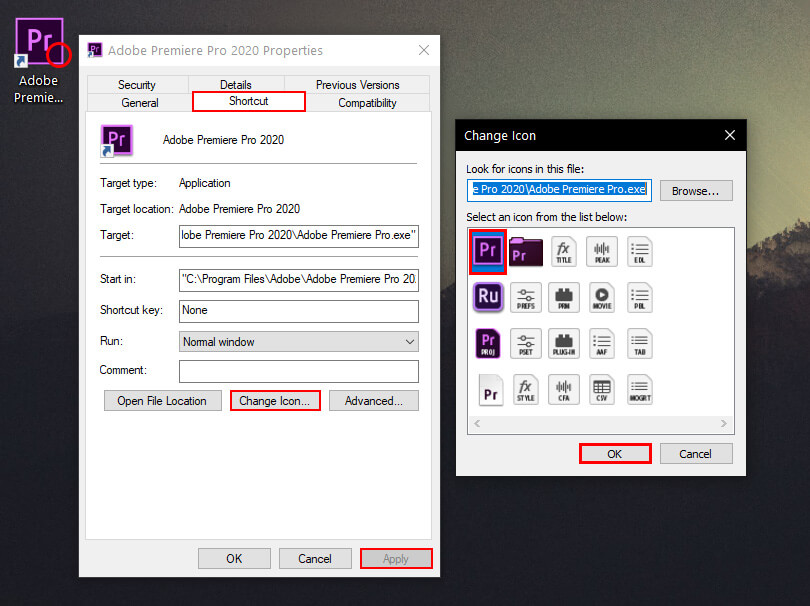This screenshot has width=810, height=606.
Task: Open the General tab
Action: click(139, 103)
